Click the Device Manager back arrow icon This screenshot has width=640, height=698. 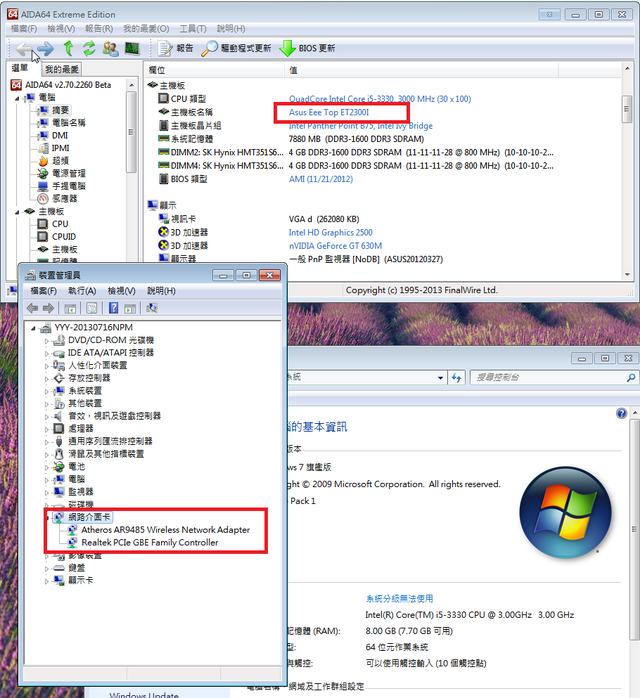coord(32,308)
